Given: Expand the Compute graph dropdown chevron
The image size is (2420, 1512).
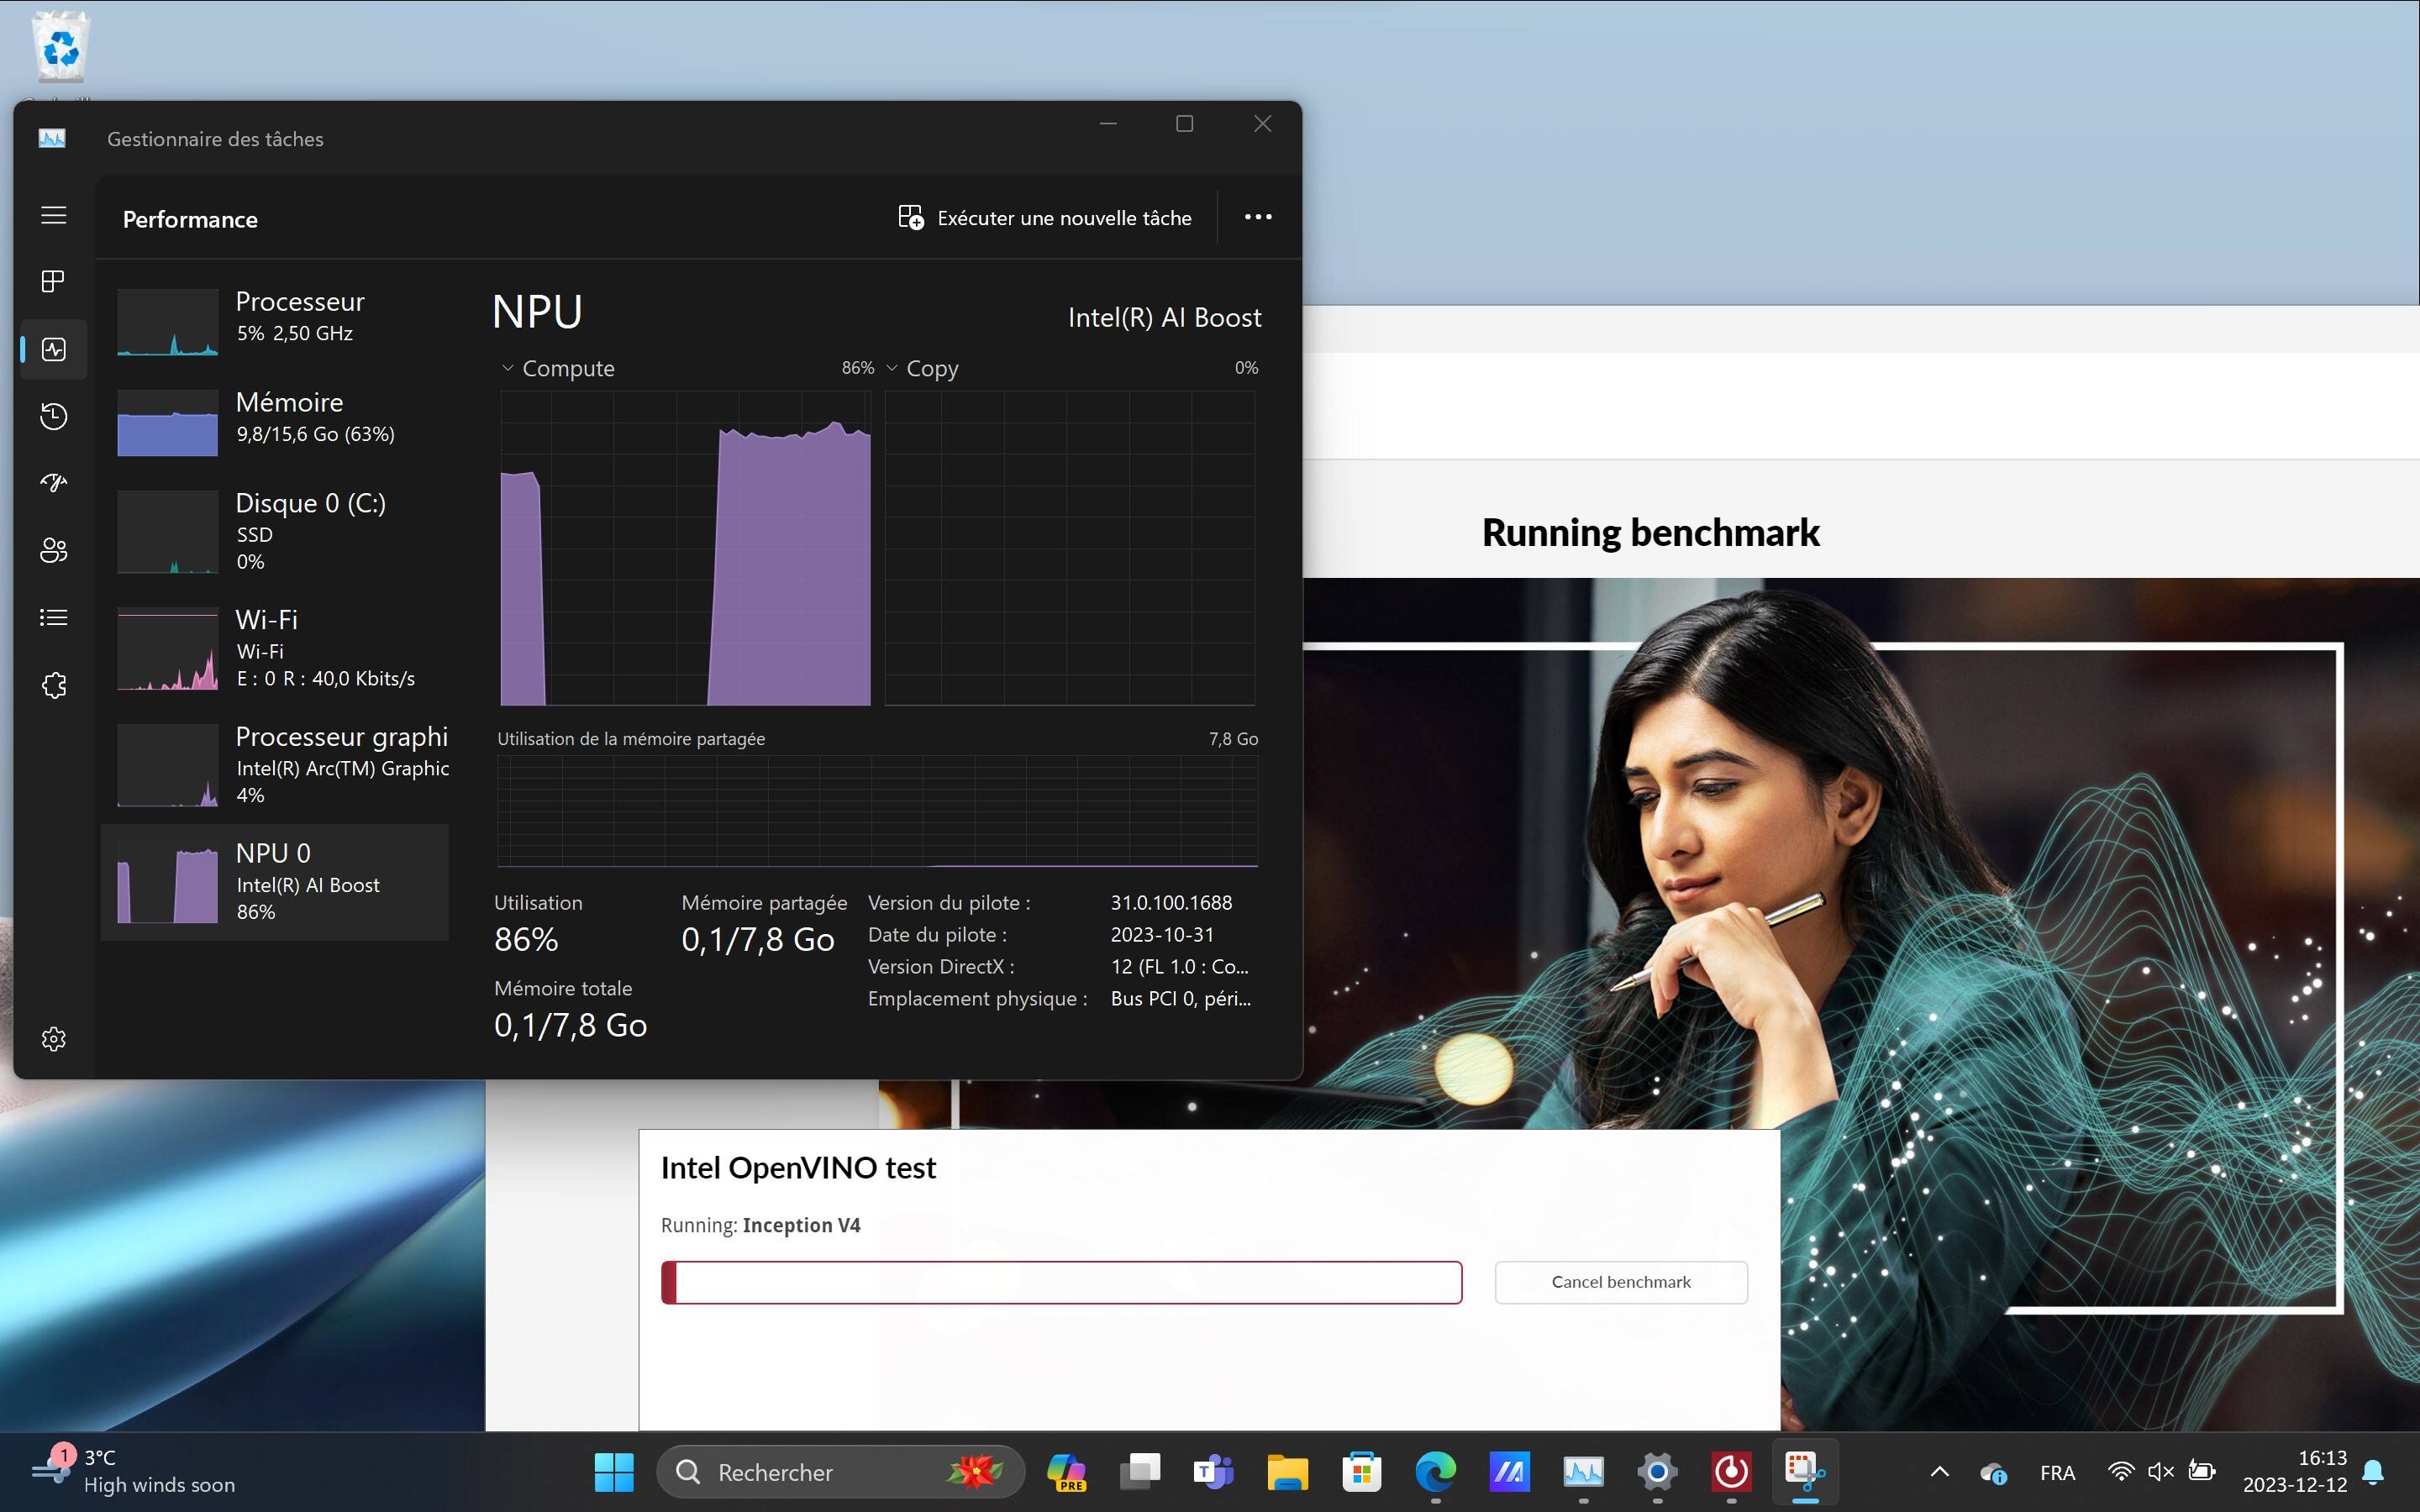Looking at the screenshot, I should 507,368.
